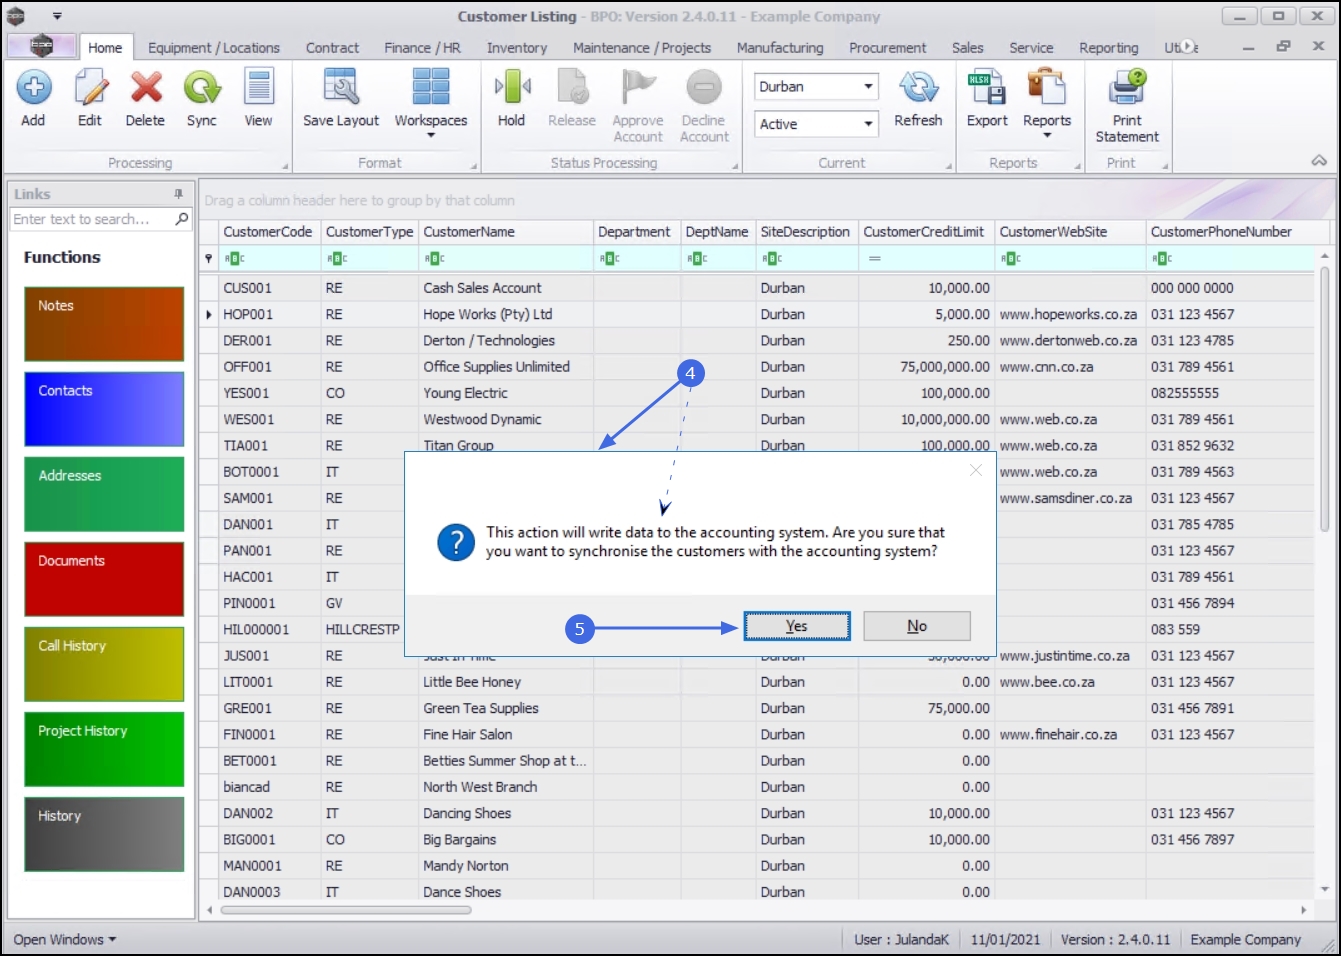
Task: Open the Documents function tile
Action: (x=104, y=579)
